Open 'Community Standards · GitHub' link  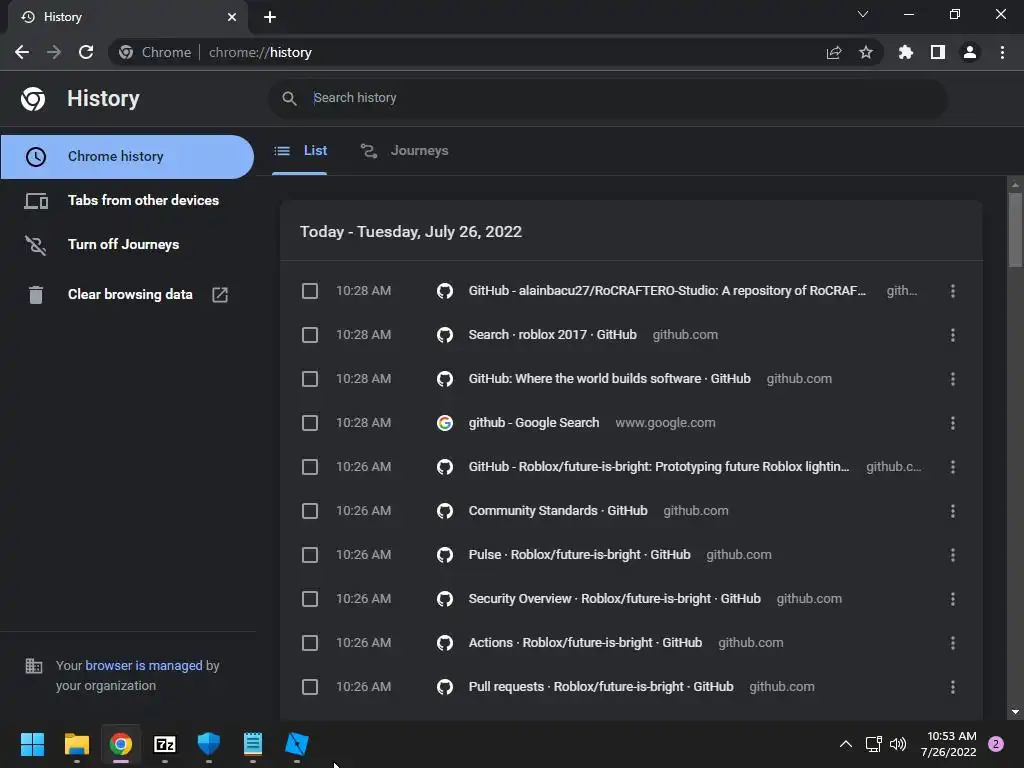[558, 511]
